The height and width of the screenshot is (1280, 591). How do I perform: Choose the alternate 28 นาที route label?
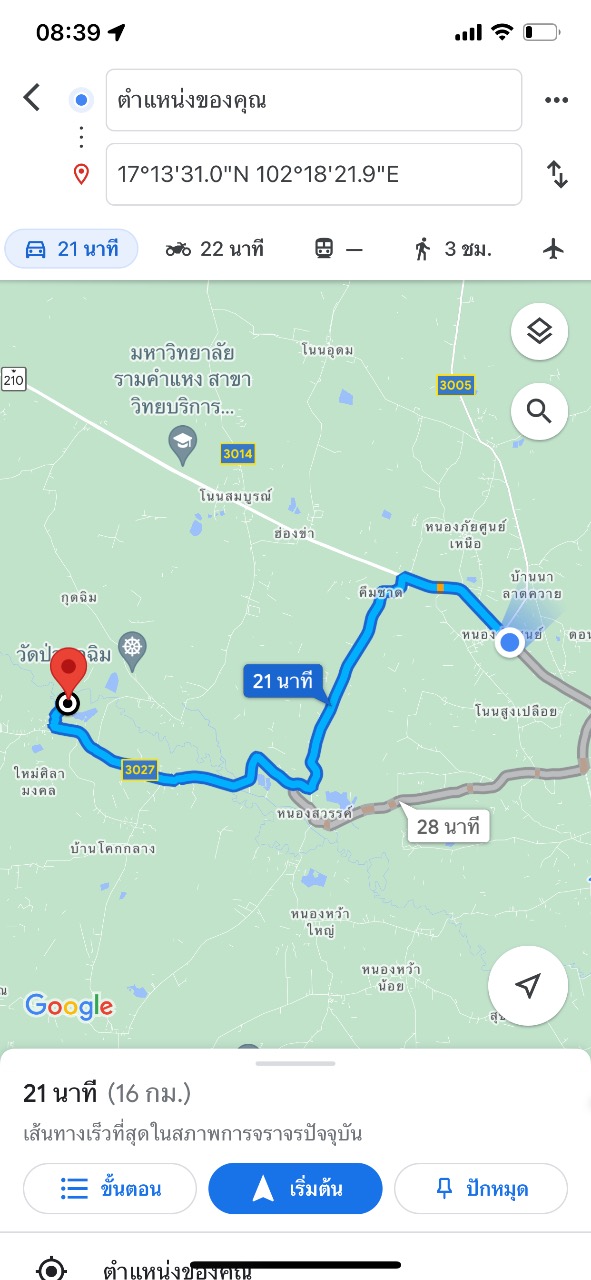pos(448,826)
